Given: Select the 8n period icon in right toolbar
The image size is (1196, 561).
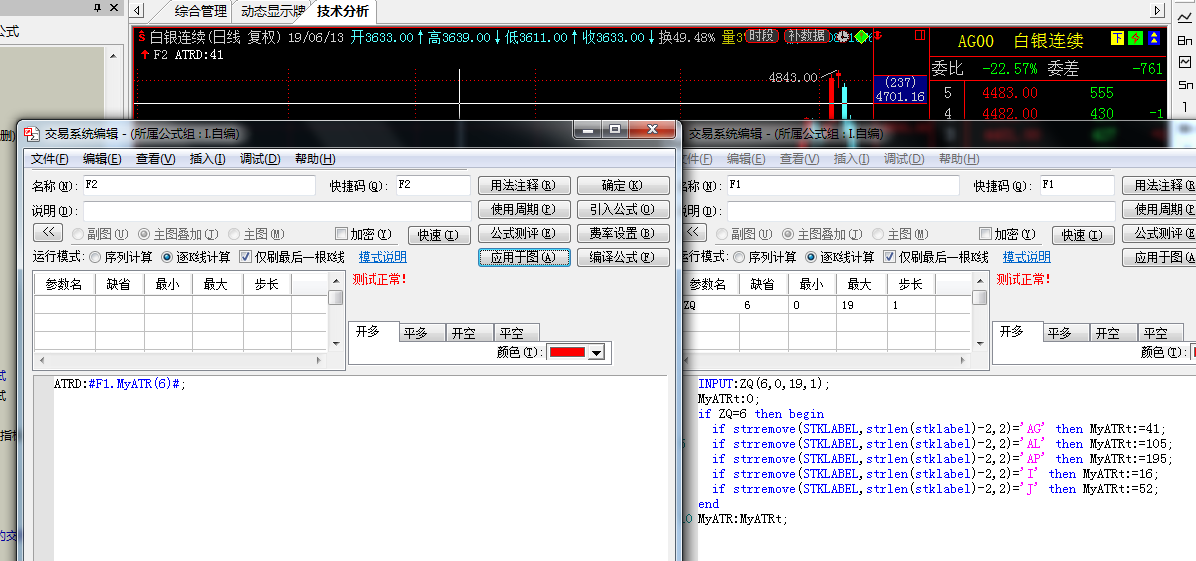Looking at the screenshot, I should (1185, 40).
